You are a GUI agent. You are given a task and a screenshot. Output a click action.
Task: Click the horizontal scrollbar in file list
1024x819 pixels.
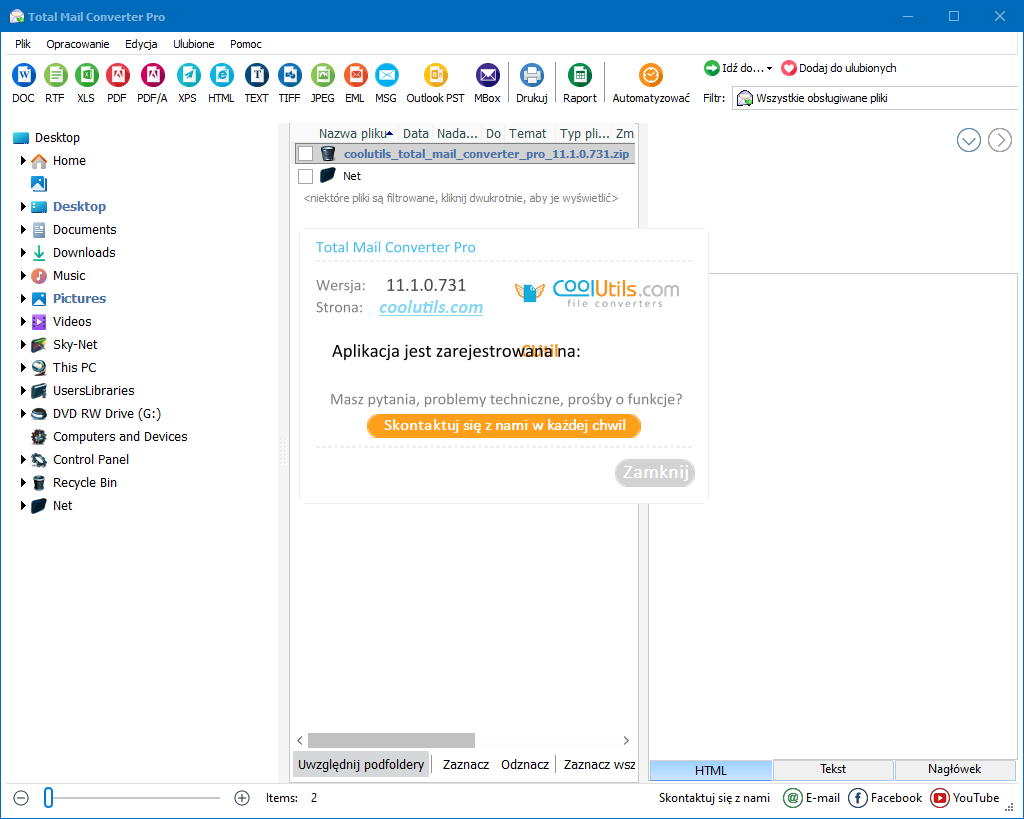pos(391,740)
